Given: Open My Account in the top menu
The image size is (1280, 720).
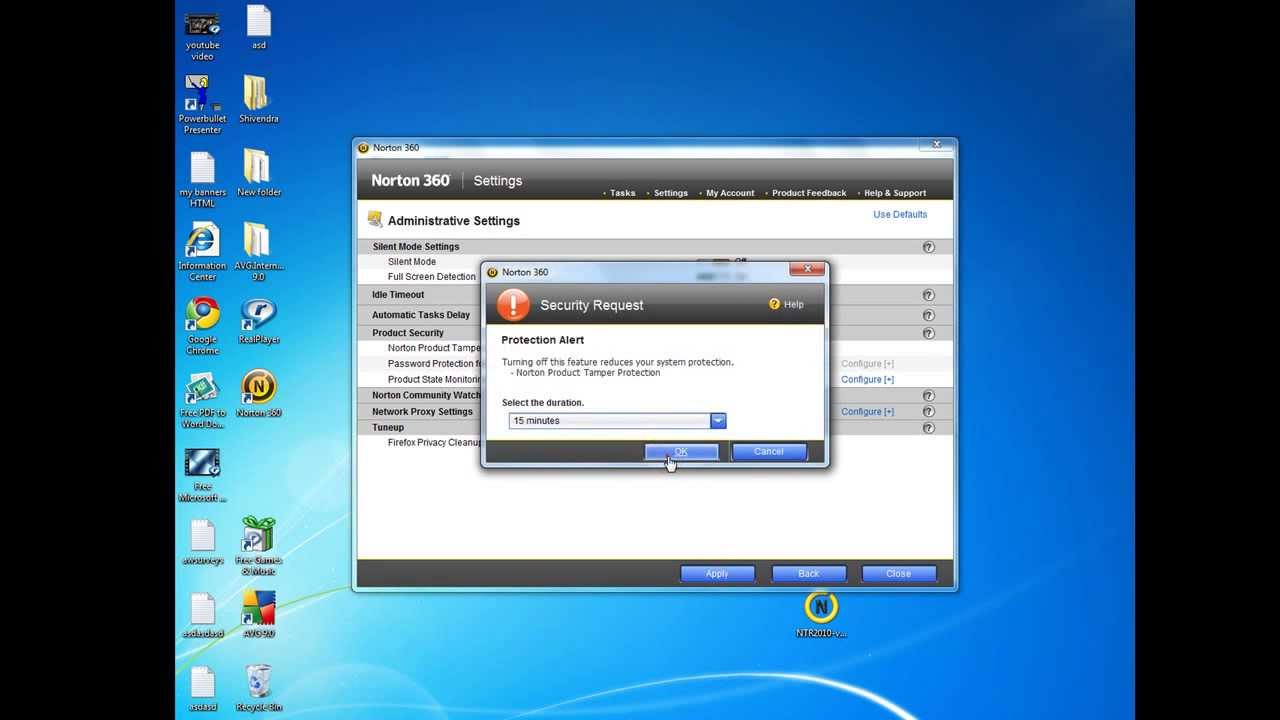Looking at the screenshot, I should point(730,193).
